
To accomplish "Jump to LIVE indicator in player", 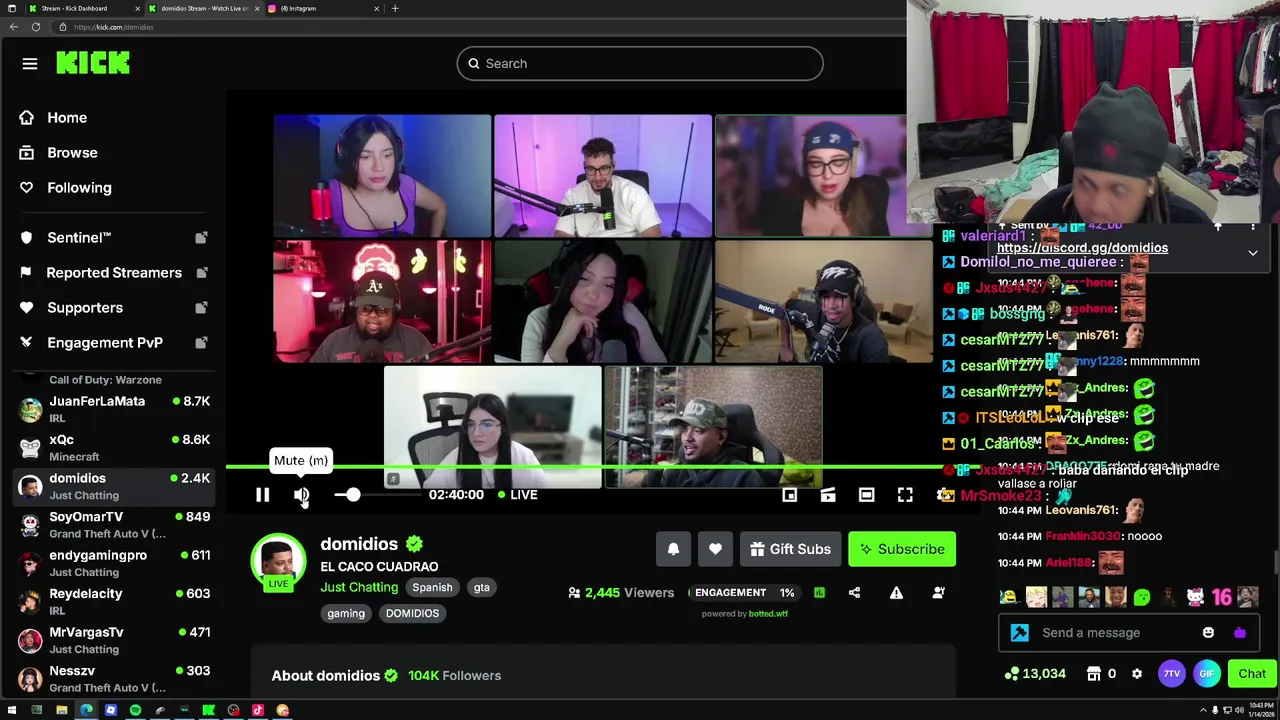I will click(517, 494).
